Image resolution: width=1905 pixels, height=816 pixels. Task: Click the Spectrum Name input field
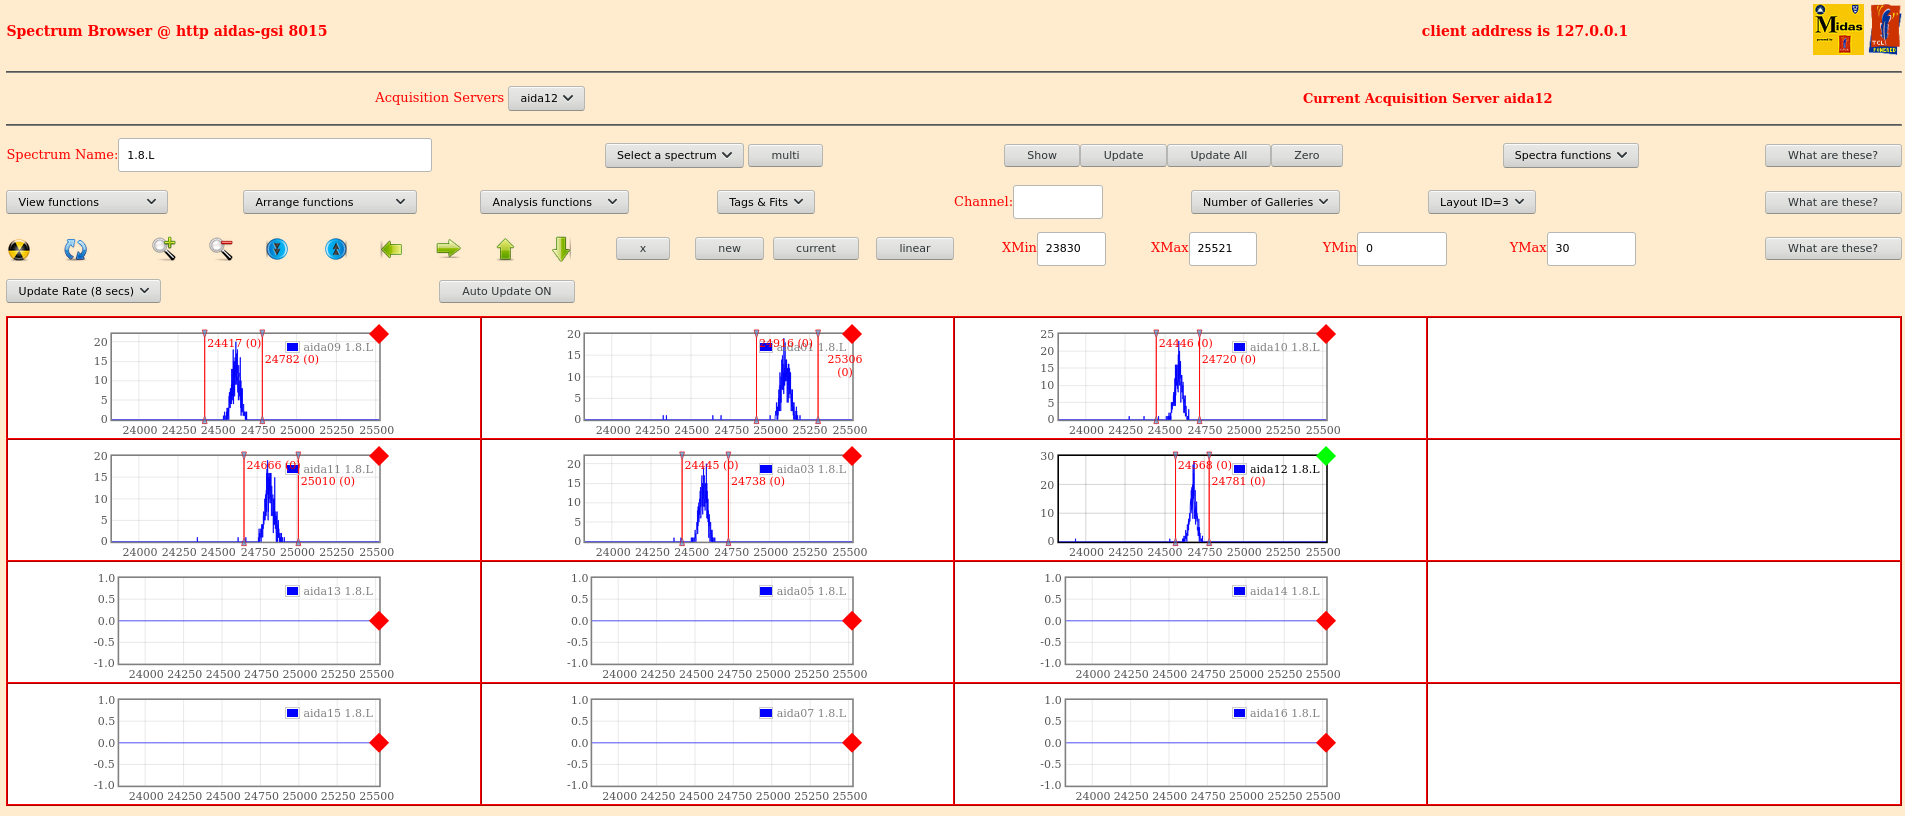(275, 155)
